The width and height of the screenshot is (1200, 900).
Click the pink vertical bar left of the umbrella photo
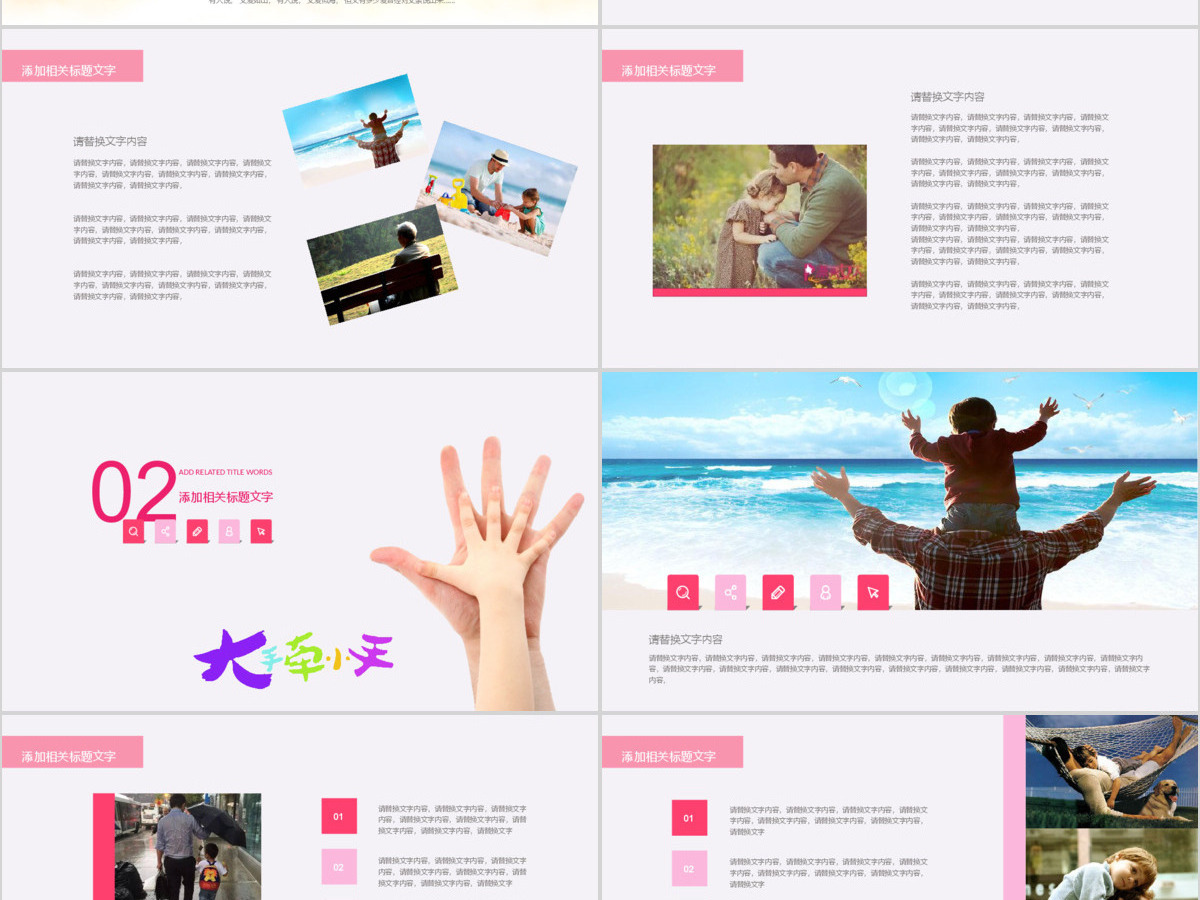pyautogui.click(x=104, y=847)
